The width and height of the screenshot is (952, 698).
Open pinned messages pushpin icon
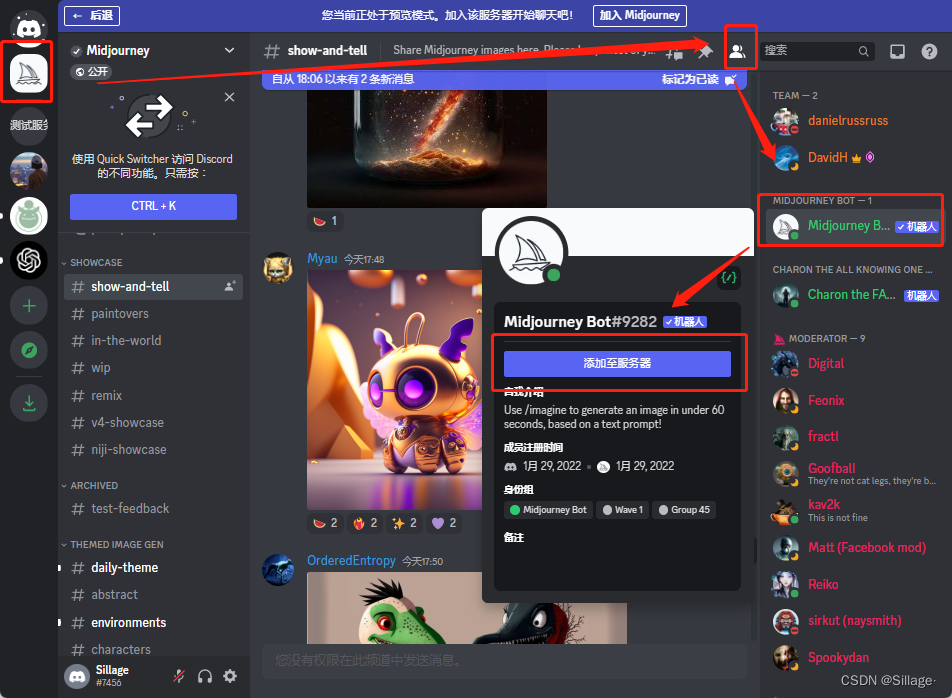pyautogui.click(x=705, y=52)
